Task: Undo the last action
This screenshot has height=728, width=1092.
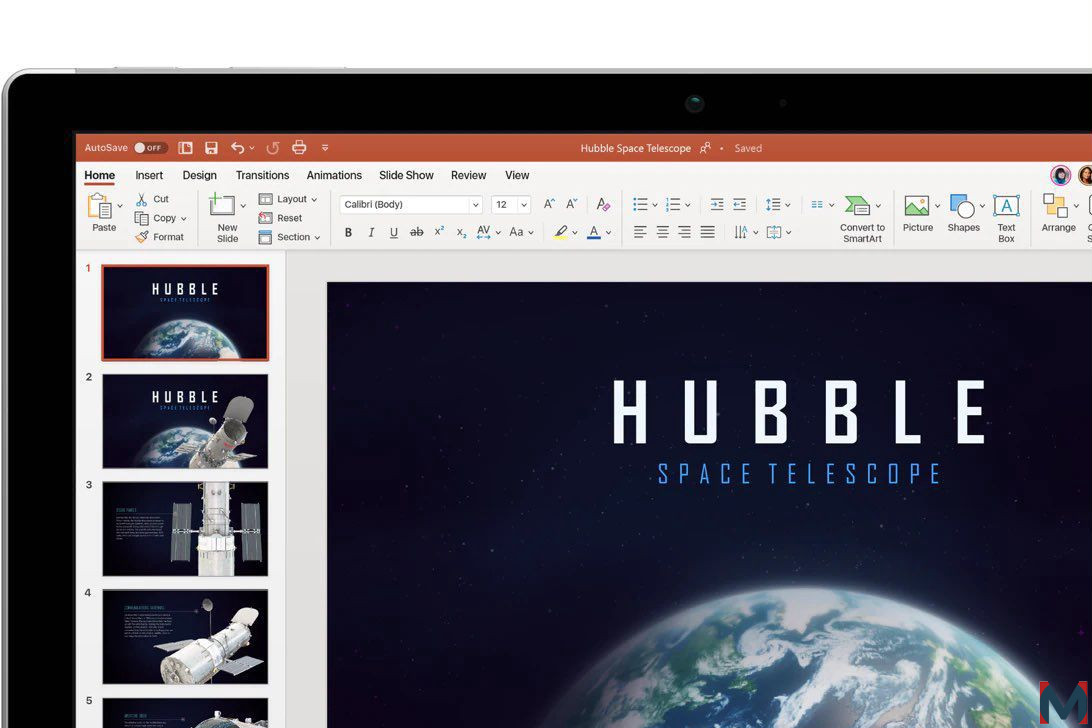Action: coord(237,148)
